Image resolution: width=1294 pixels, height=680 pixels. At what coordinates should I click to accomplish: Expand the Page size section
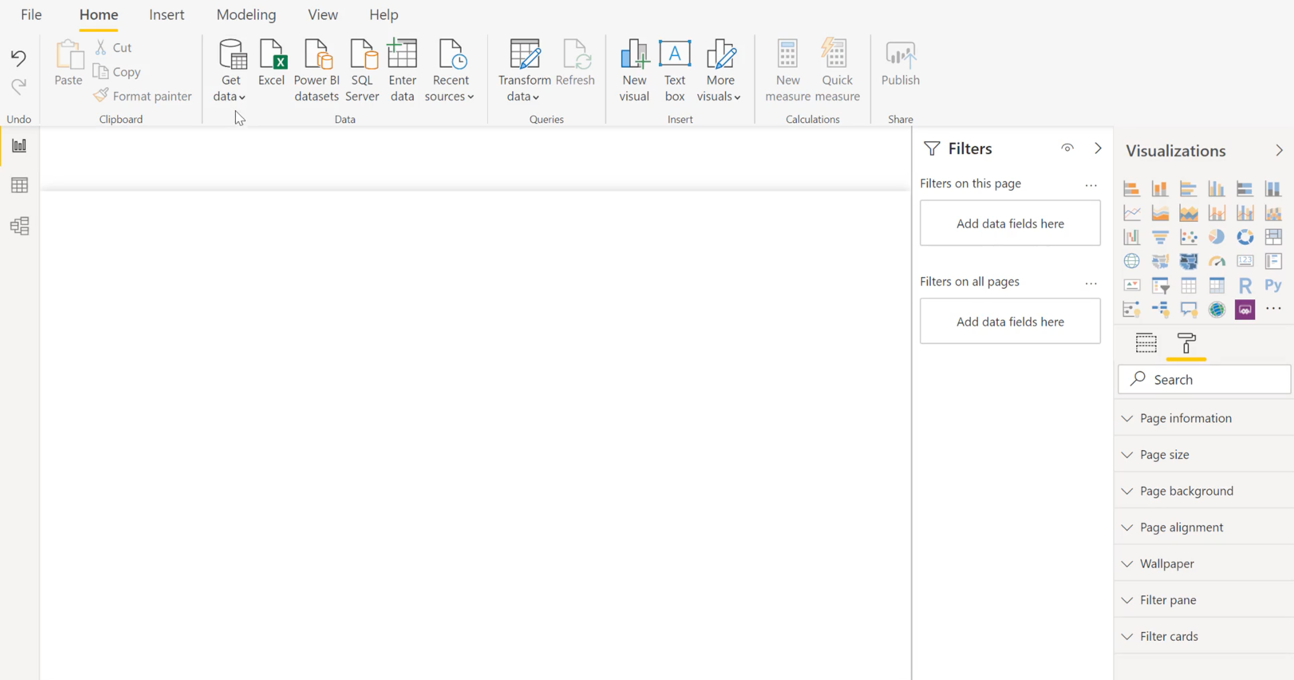pos(1204,454)
